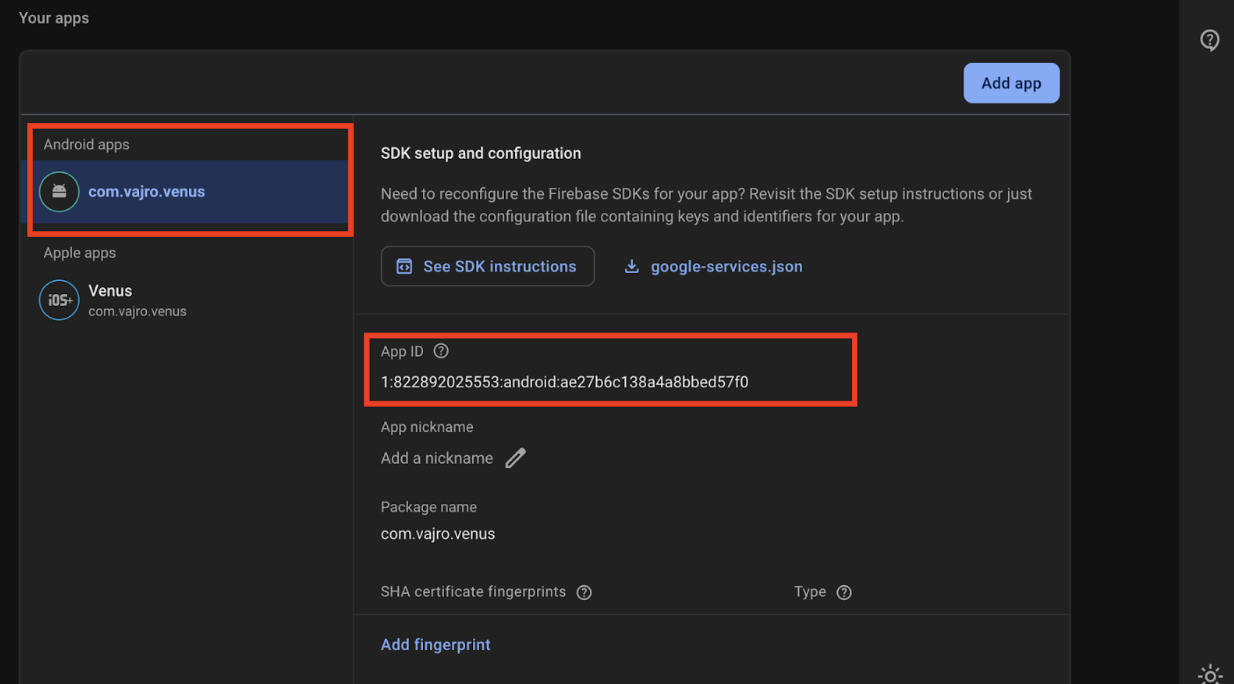Image resolution: width=1234 pixels, height=684 pixels.
Task: Click the Android robot icon for com.vajro.venus
Action: pyautogui.click(x=59, y=191)
